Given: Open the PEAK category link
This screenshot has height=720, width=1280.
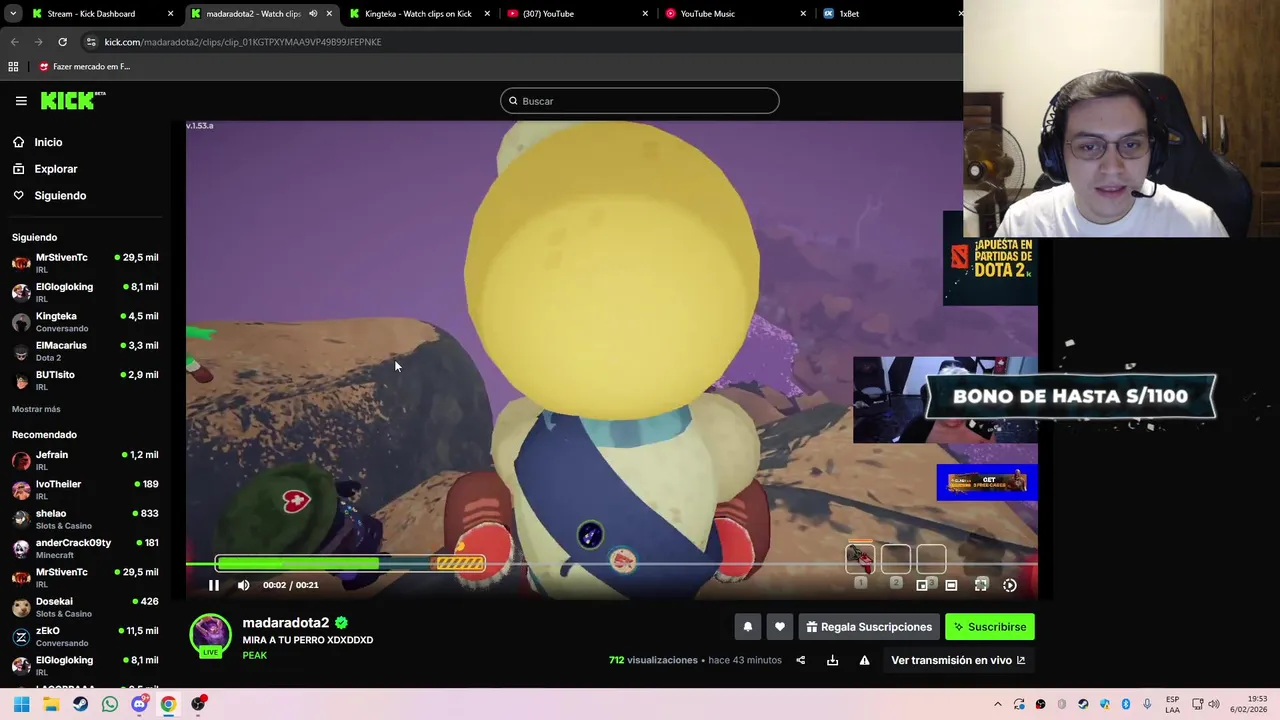Looking at the screenshot, I should (254, 655).
